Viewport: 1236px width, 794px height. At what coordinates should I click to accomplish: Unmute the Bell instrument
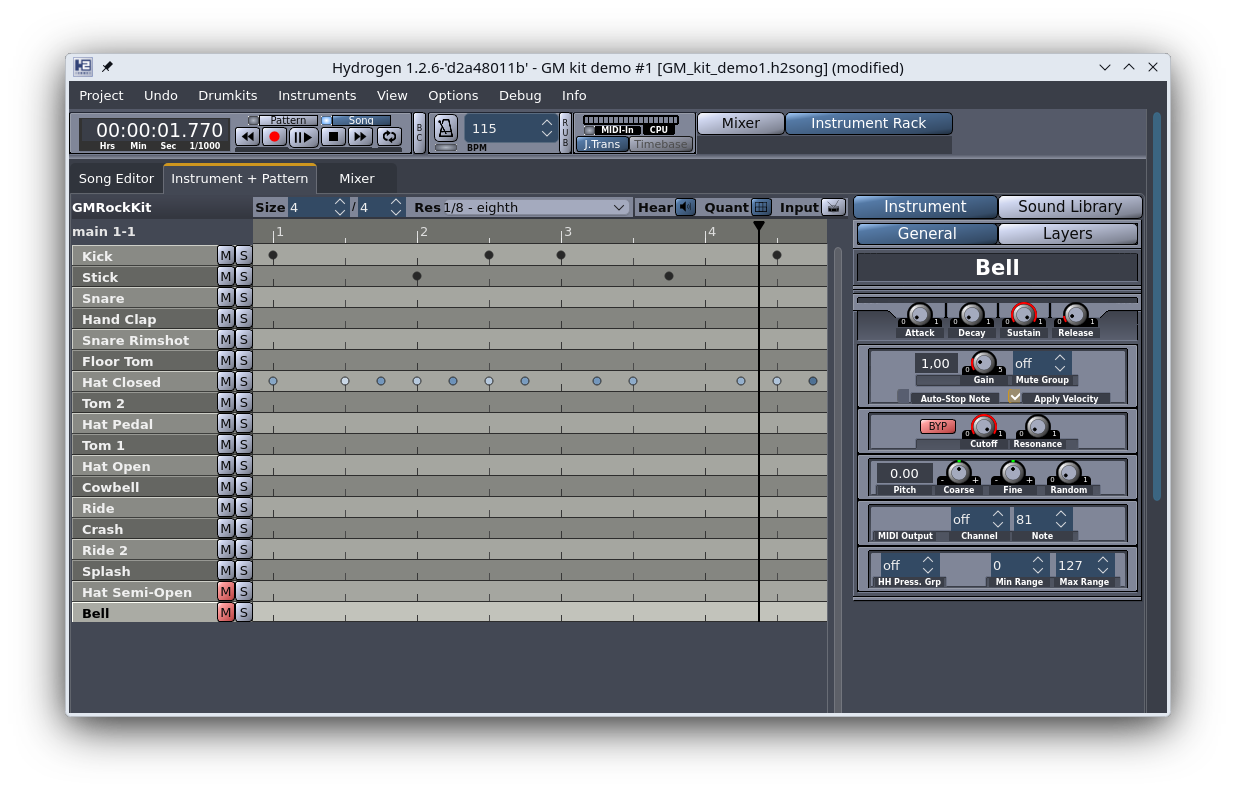[x=226, y=613]
